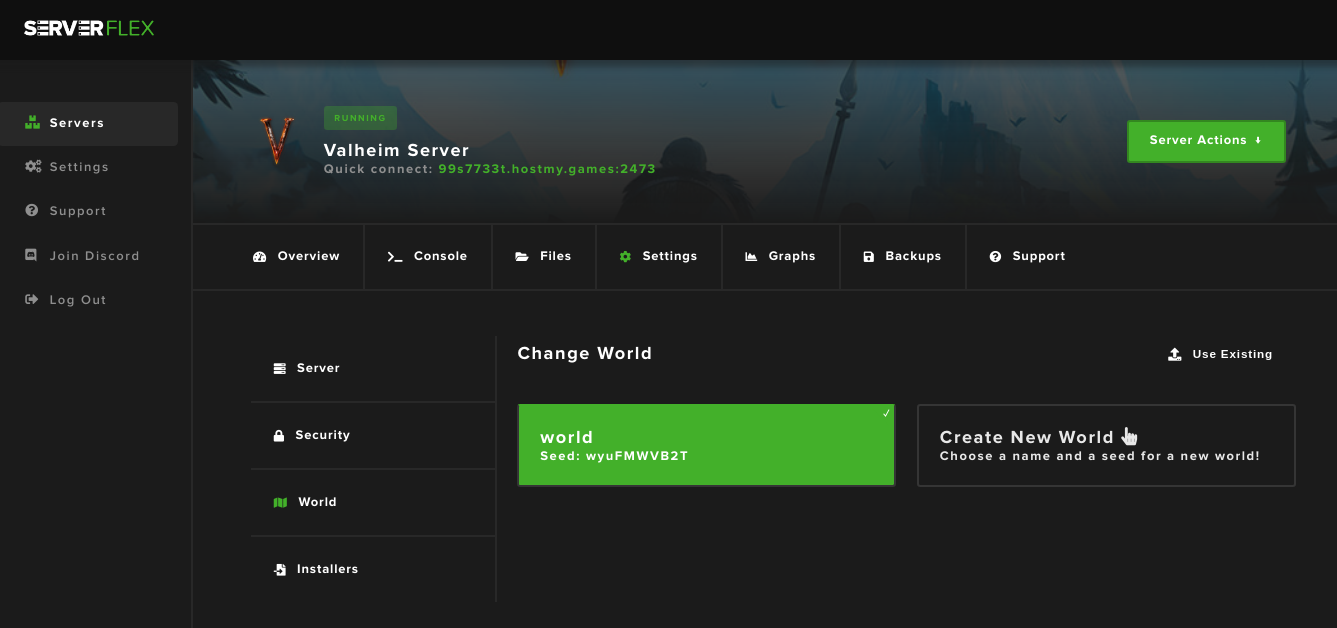Click the Join Discord icon
The width and height of the screenshot is (1337, 628).
(x=31, y=255)
